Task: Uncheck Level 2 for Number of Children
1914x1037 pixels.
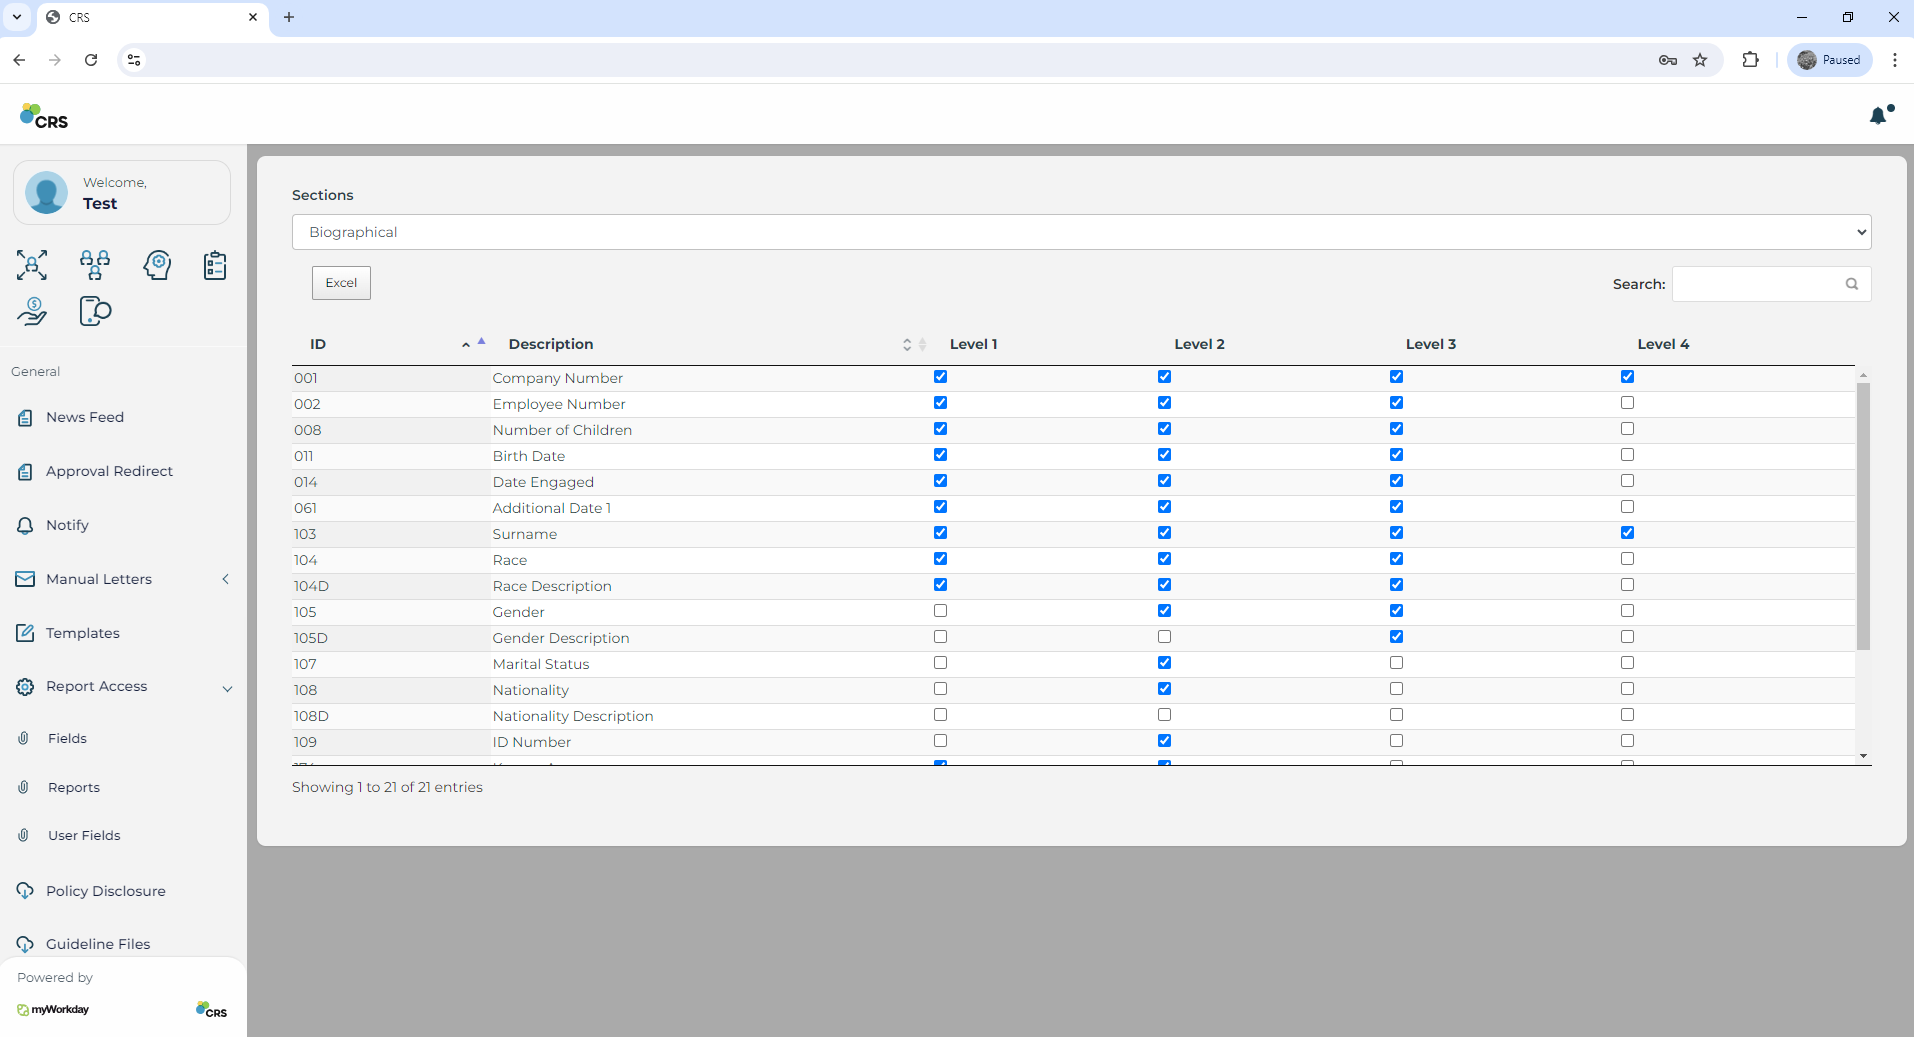Action: [1164, 429]
